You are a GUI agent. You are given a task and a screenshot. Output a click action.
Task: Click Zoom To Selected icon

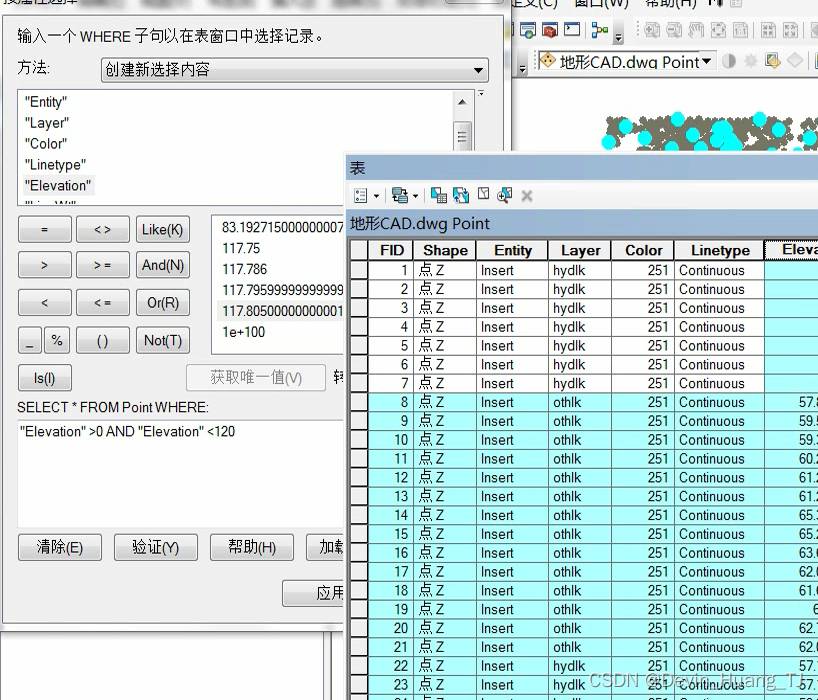pyautogui.click(x=504, y=195)
